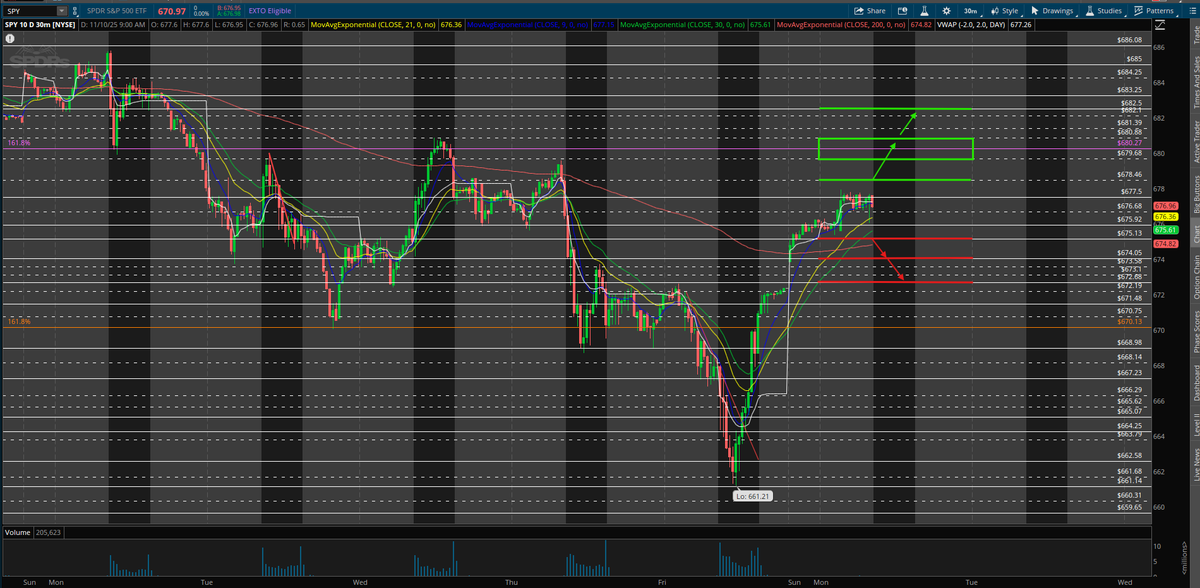Image resolution: width=1200 pixels, height=588 pixels.
Task: Click the $670.13 orange price level label
Action: (1130, 322)
